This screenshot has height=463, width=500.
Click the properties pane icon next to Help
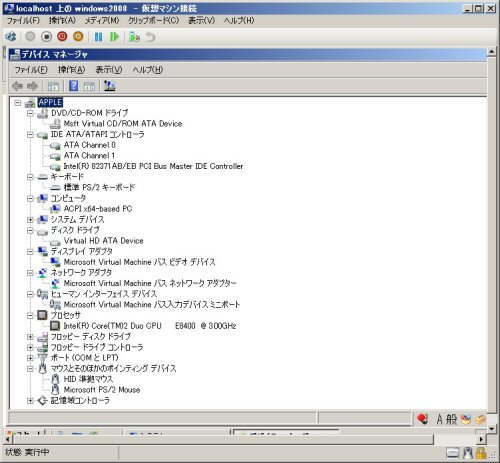89,86
